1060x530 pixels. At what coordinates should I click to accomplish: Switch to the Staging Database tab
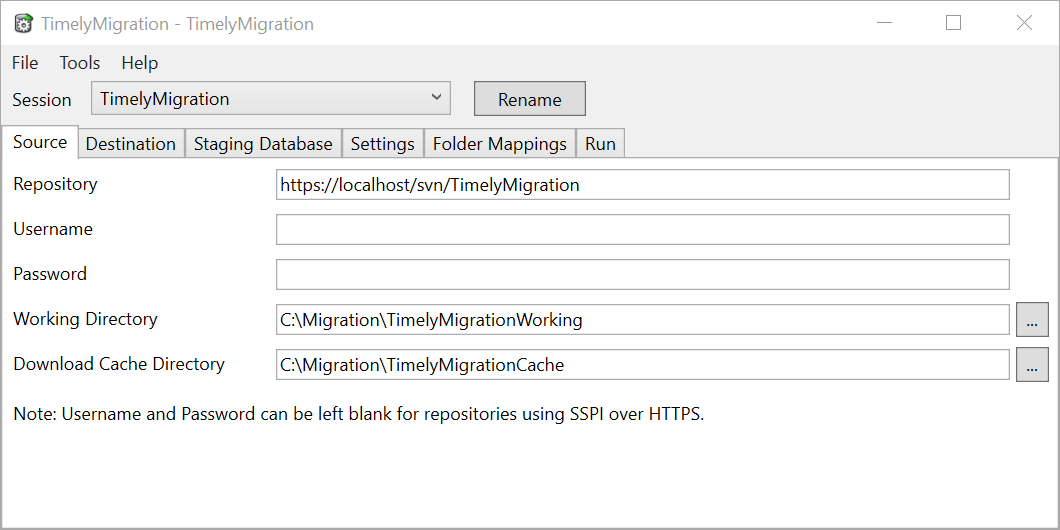pos(263,144)
